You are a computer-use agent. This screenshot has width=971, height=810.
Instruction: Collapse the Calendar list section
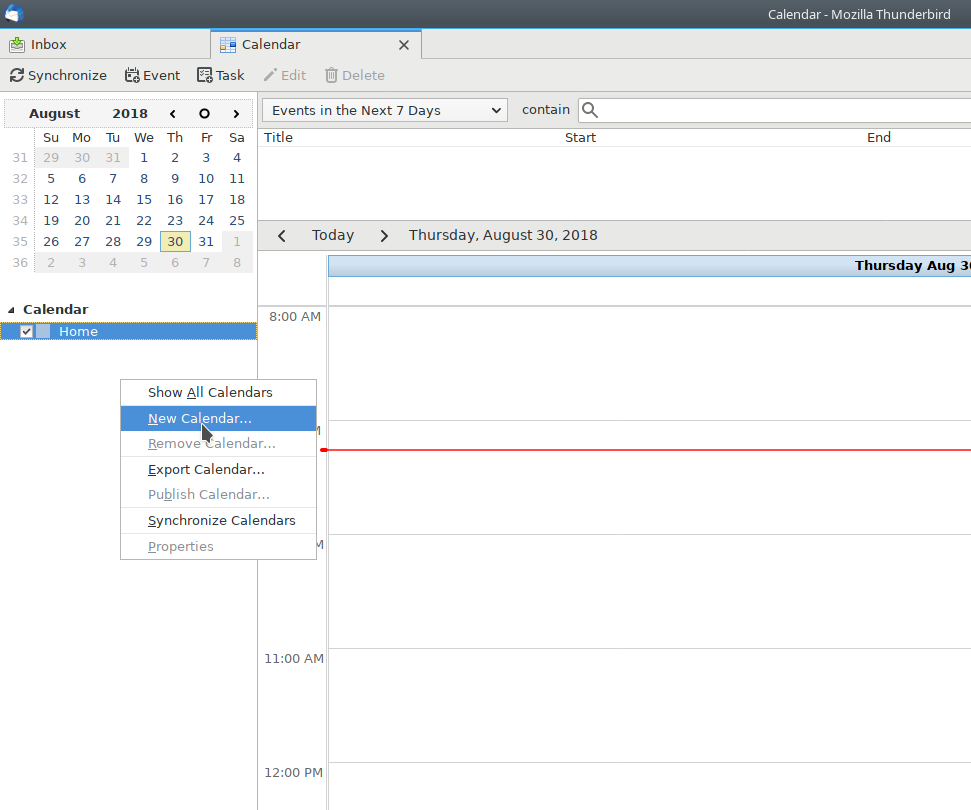point(11,310)
